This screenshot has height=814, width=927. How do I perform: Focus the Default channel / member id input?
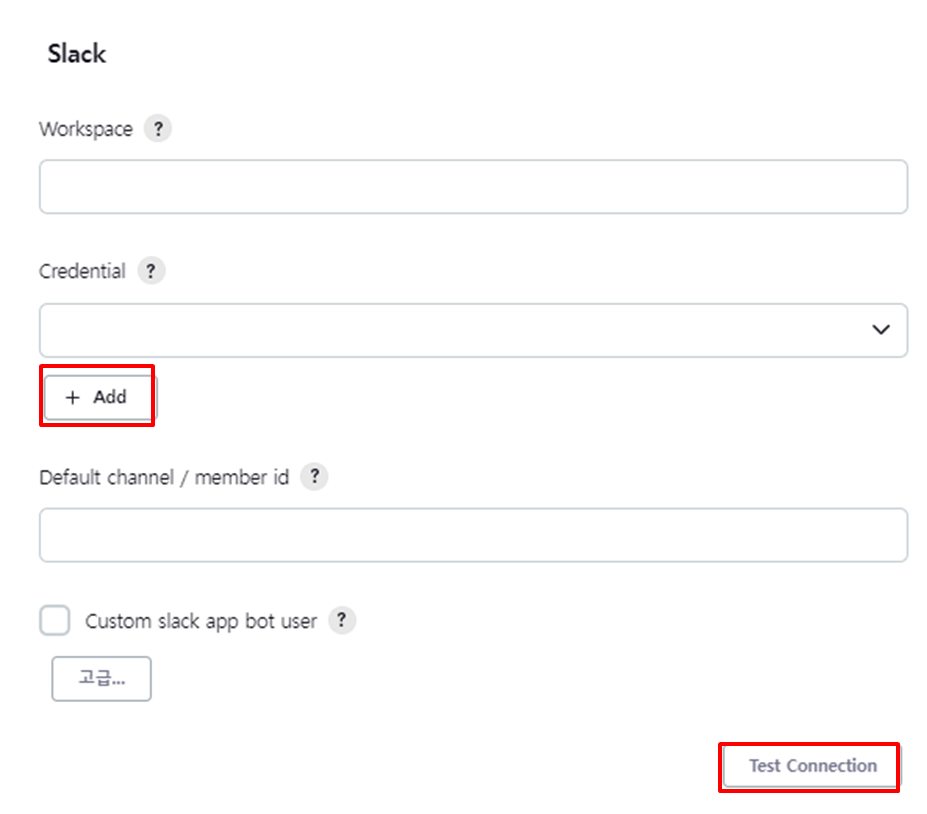pyautogui.click(x=474, y=535)
